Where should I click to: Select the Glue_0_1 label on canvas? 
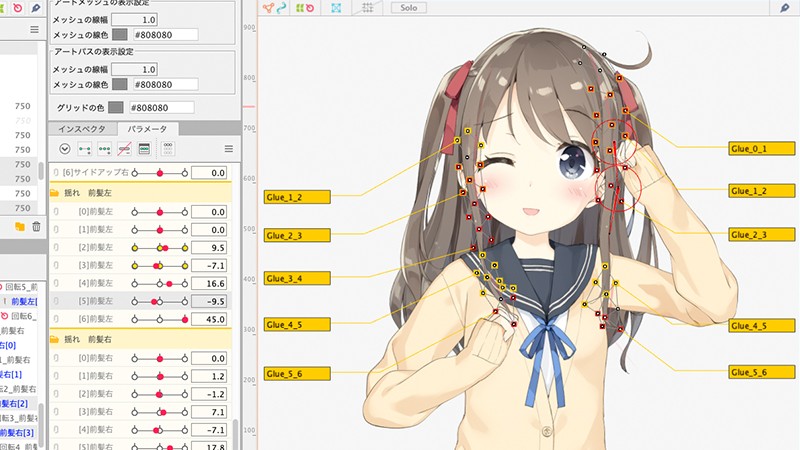click(x=761, y=148)
